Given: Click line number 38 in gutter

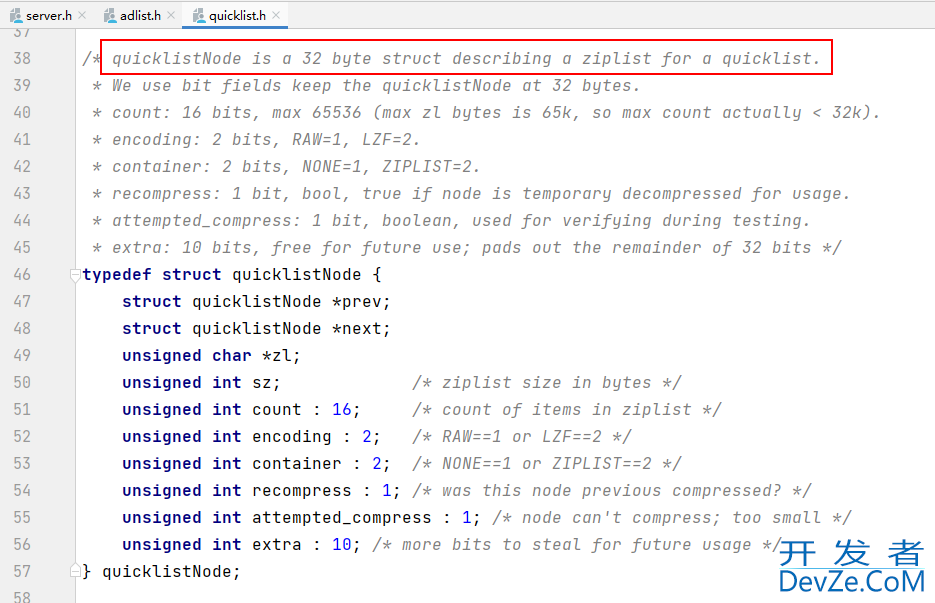Looking at the screenshot, I should pyautogui.click(x=22, y=58).
